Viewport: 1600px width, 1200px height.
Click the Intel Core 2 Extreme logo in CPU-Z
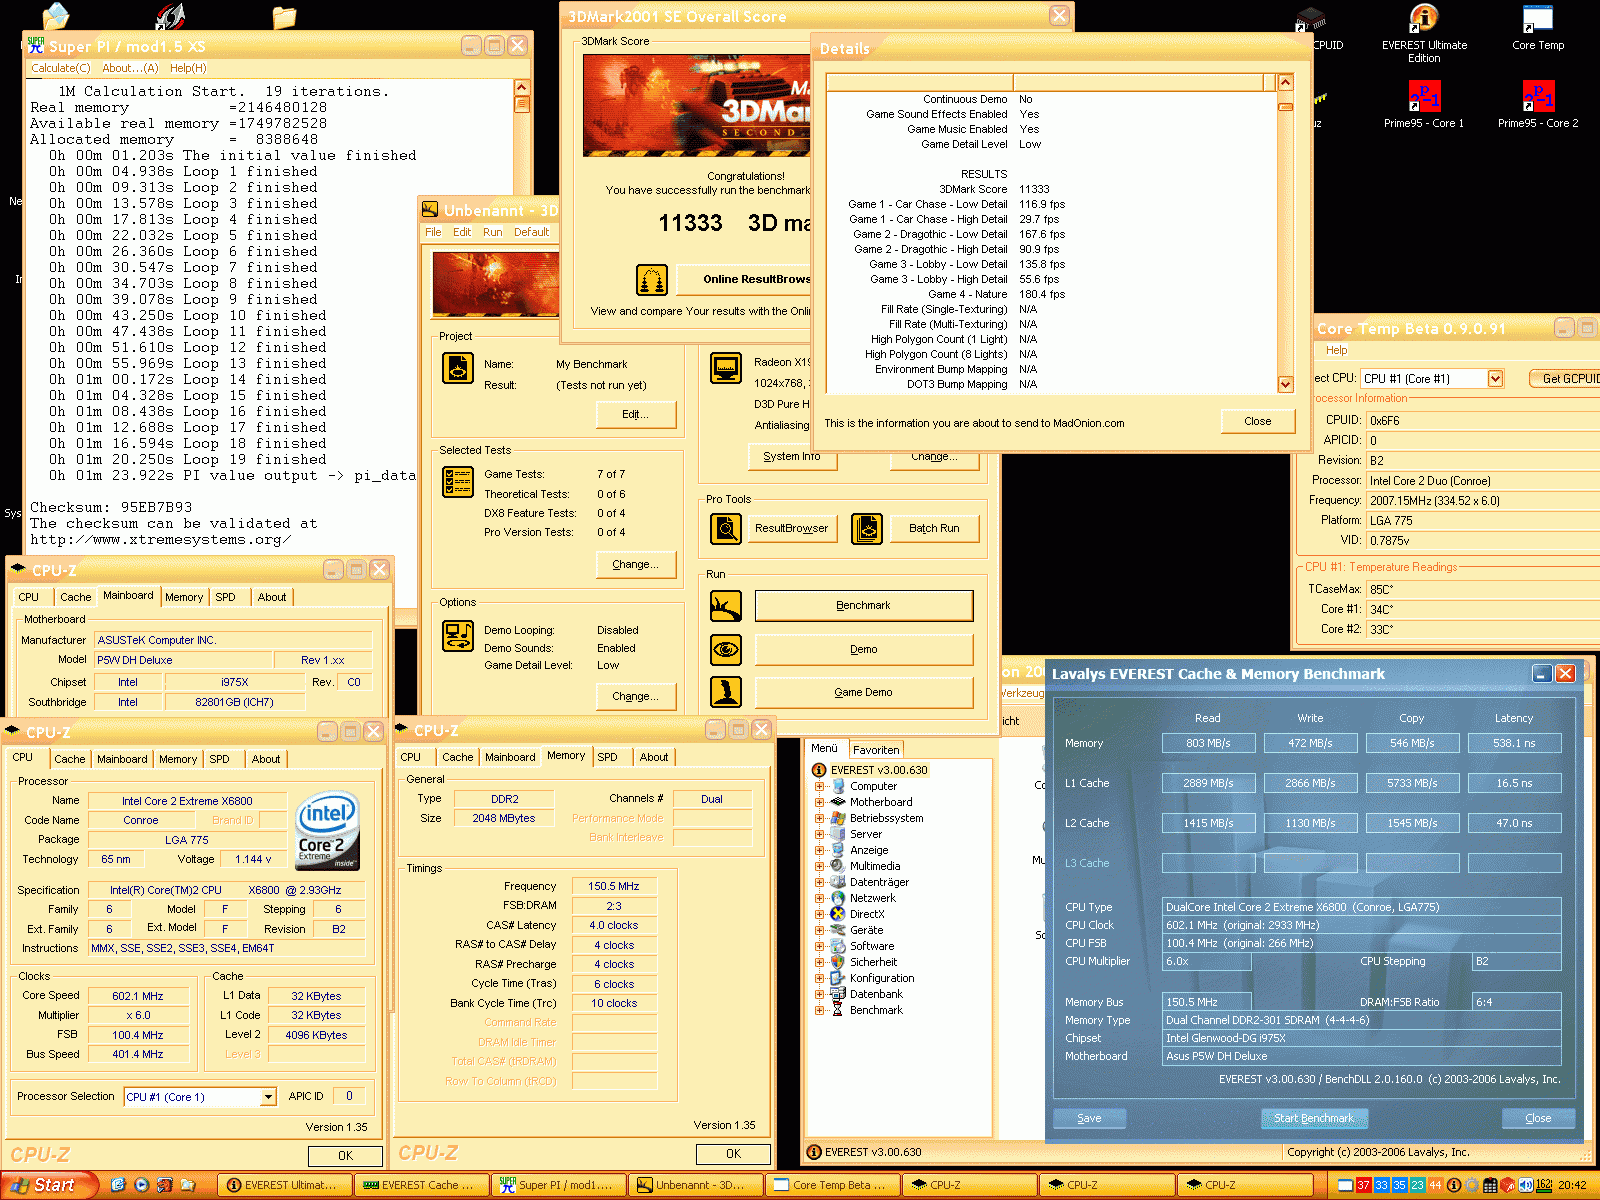click(327, 832)
